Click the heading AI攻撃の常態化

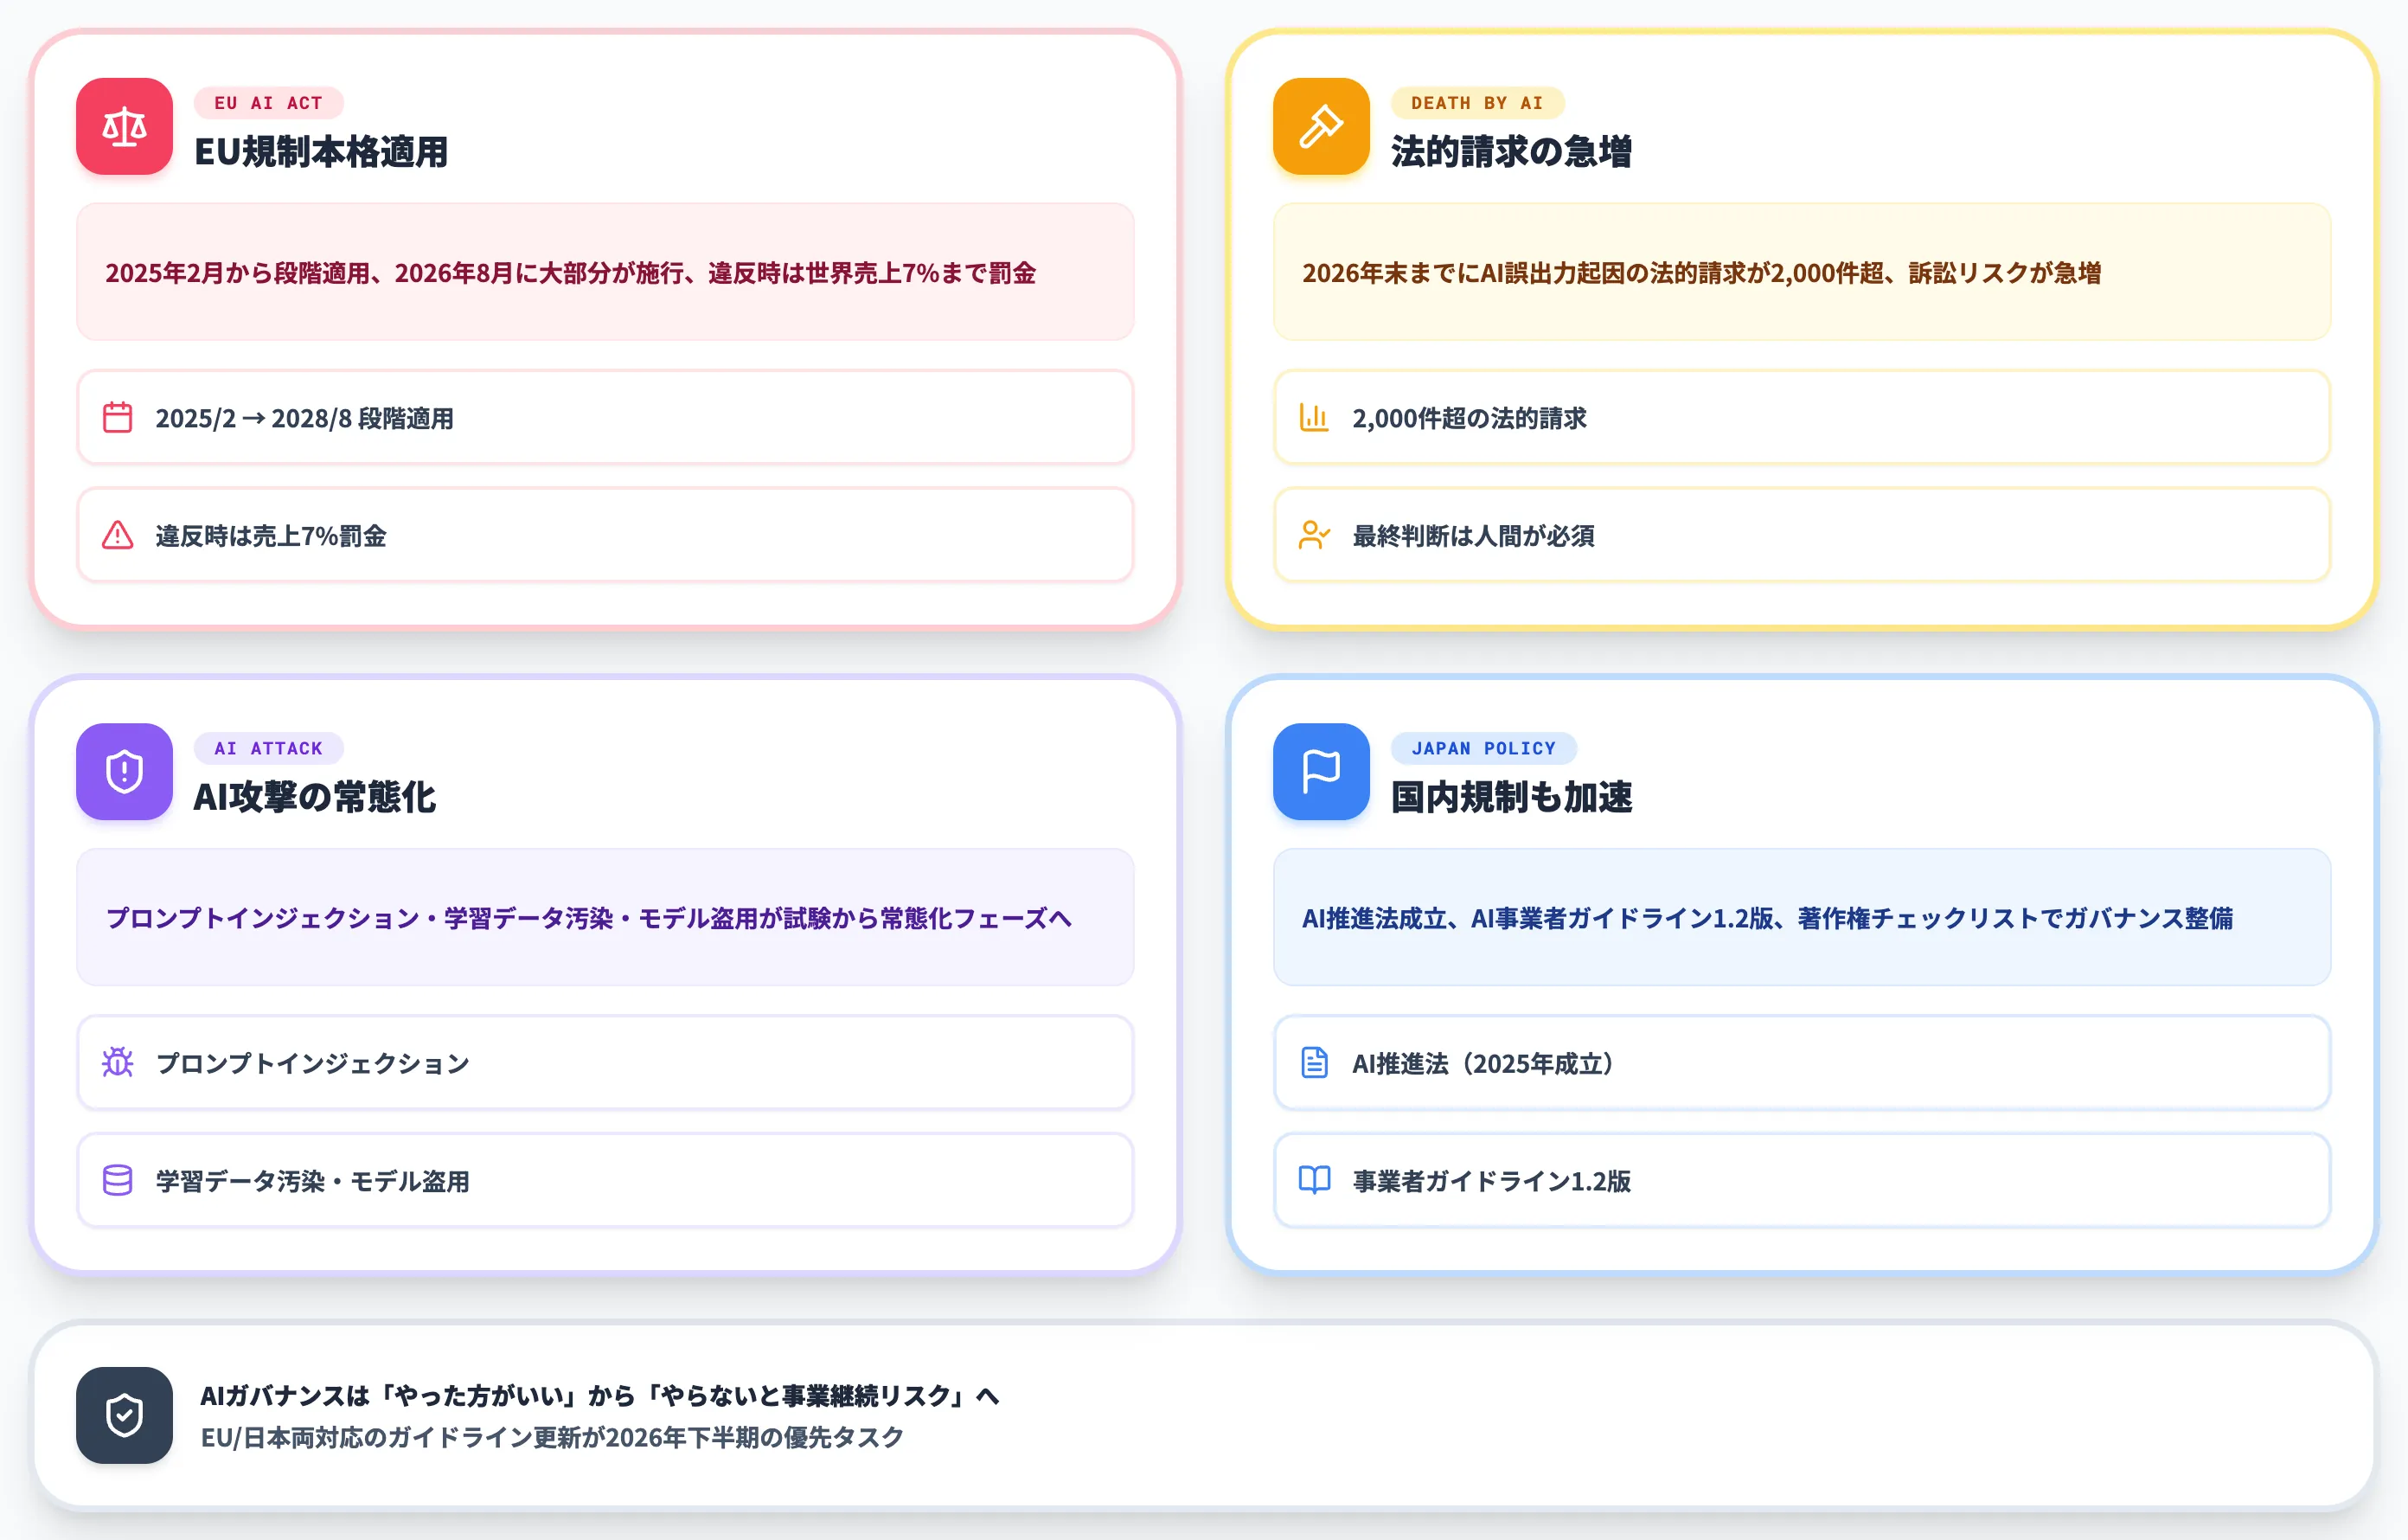coord(315,797)
